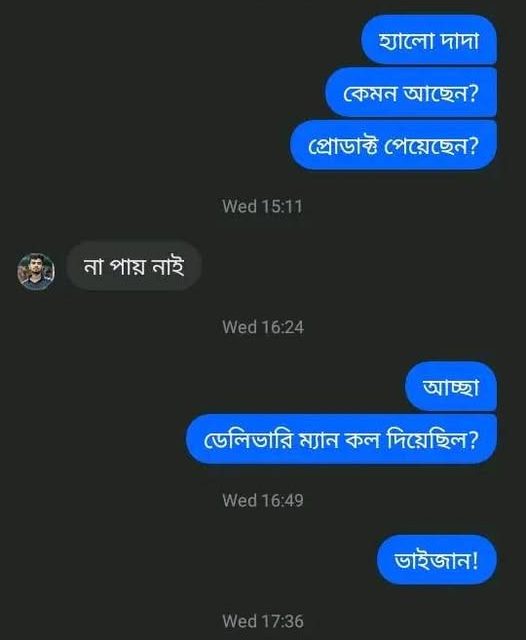Select the প্রোডাক্ট পেয়েছেন? message bubble
Viewport: 526px width, 640px height.
point(393,145)
